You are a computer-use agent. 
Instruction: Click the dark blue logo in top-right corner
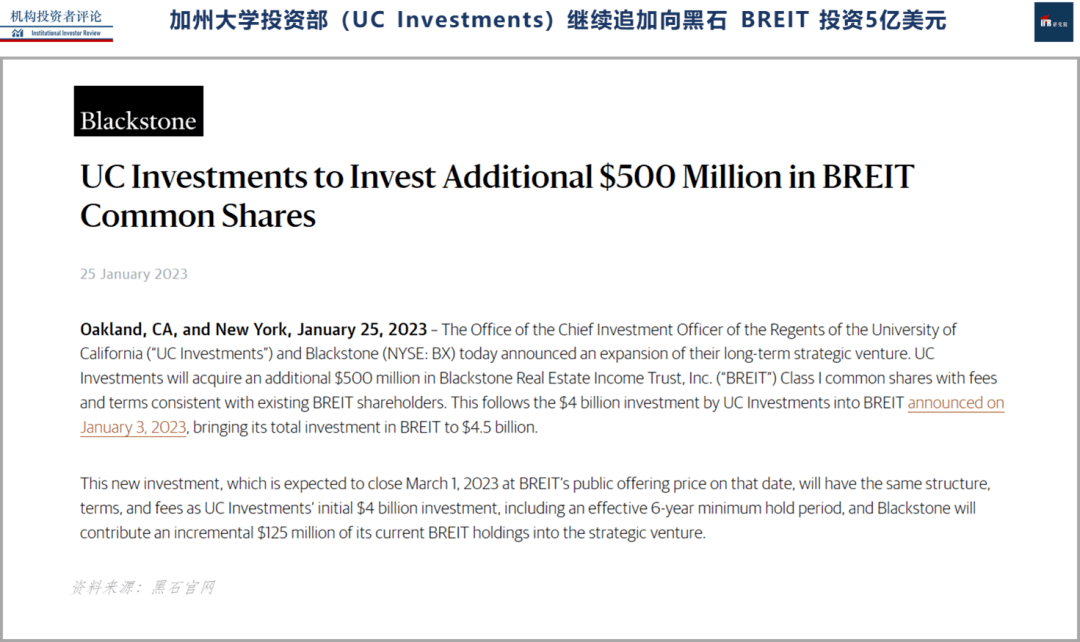click(x=1053, y=22)
